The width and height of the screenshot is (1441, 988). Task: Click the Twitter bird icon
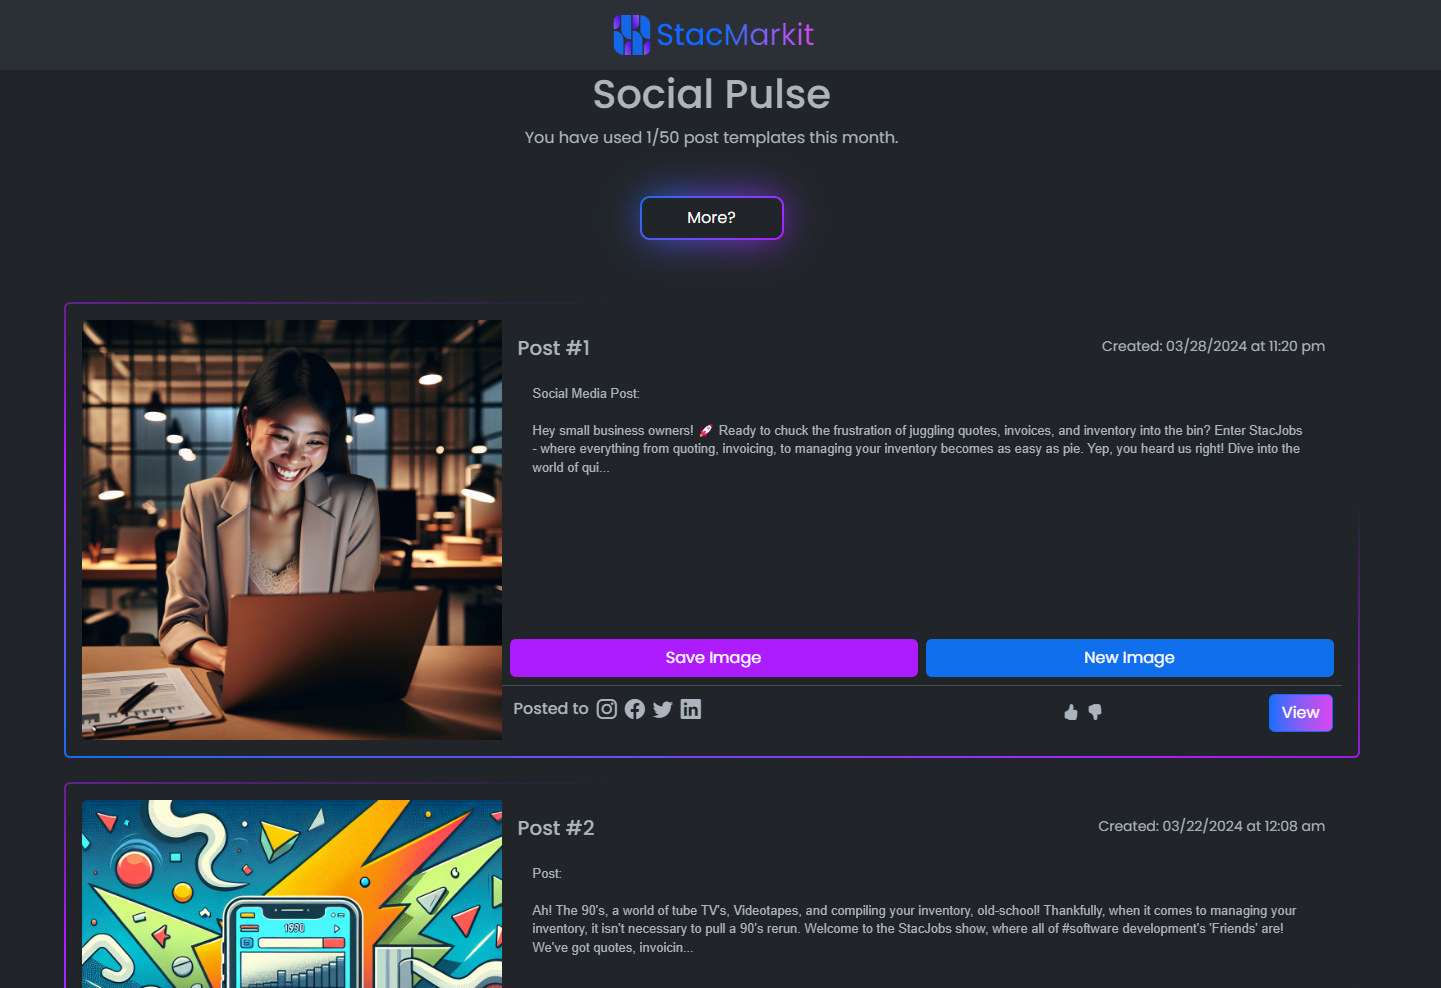663,709
